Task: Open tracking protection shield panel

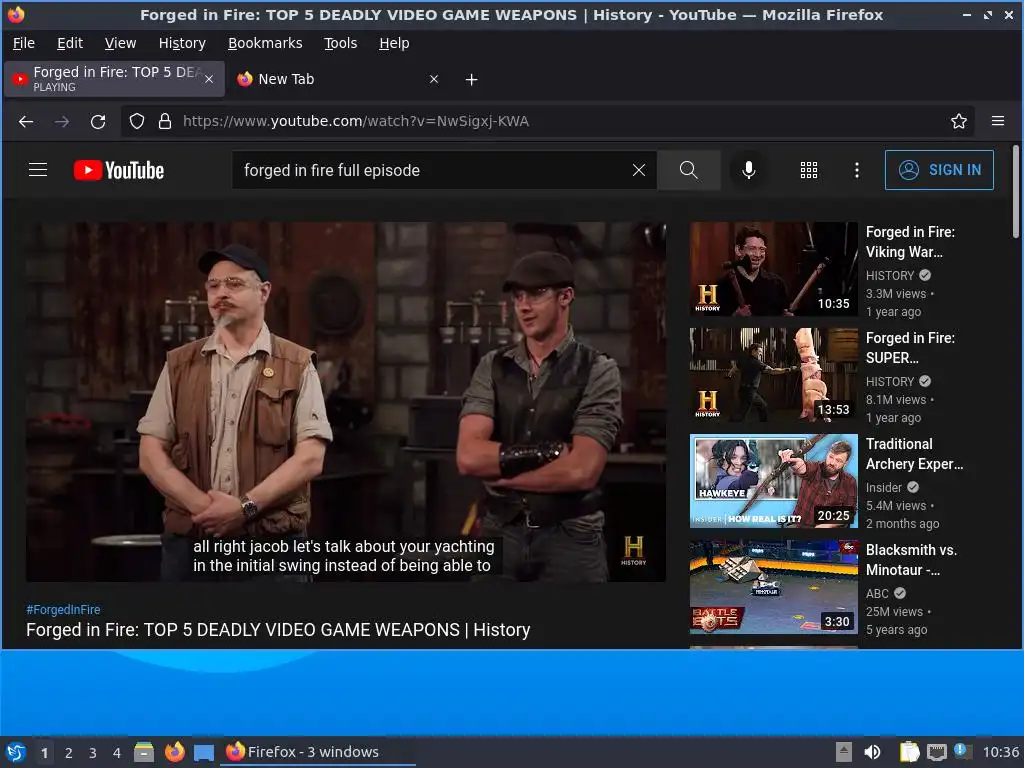Action: (x=136, y=121)
